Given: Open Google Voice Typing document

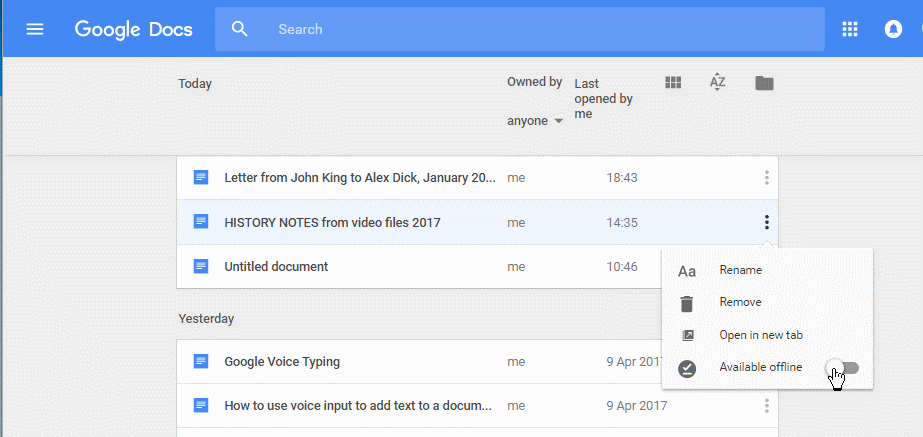Looking at the screenshot, I should click(282, 361).
